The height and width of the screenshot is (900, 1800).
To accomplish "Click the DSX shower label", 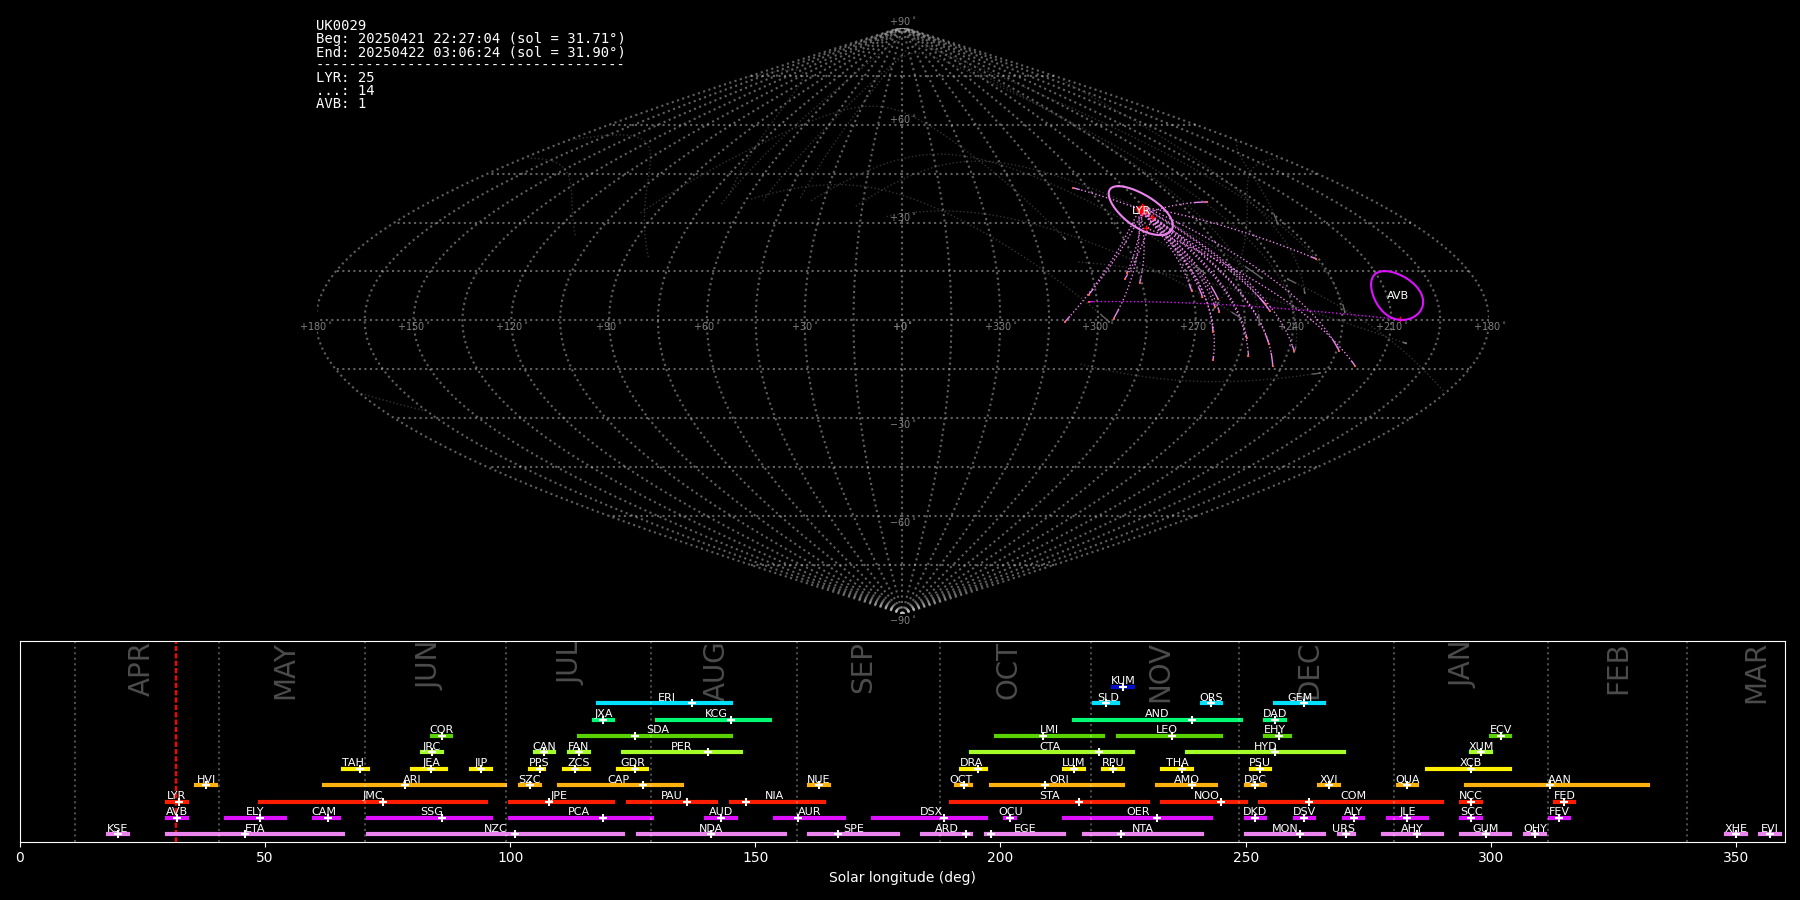I will pos(931,812).
